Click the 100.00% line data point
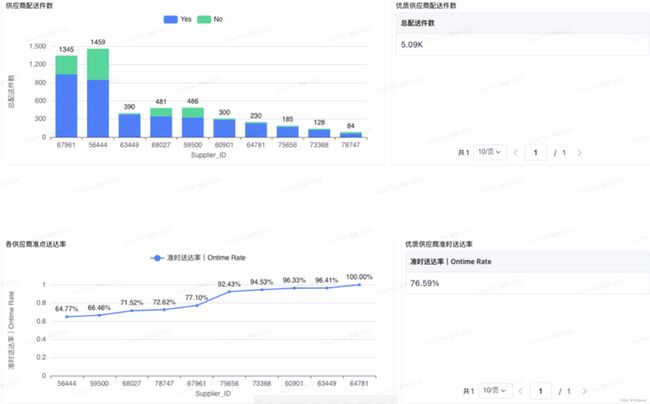The width and height of the screenshot is (650, 404). (x=359, y=285)
